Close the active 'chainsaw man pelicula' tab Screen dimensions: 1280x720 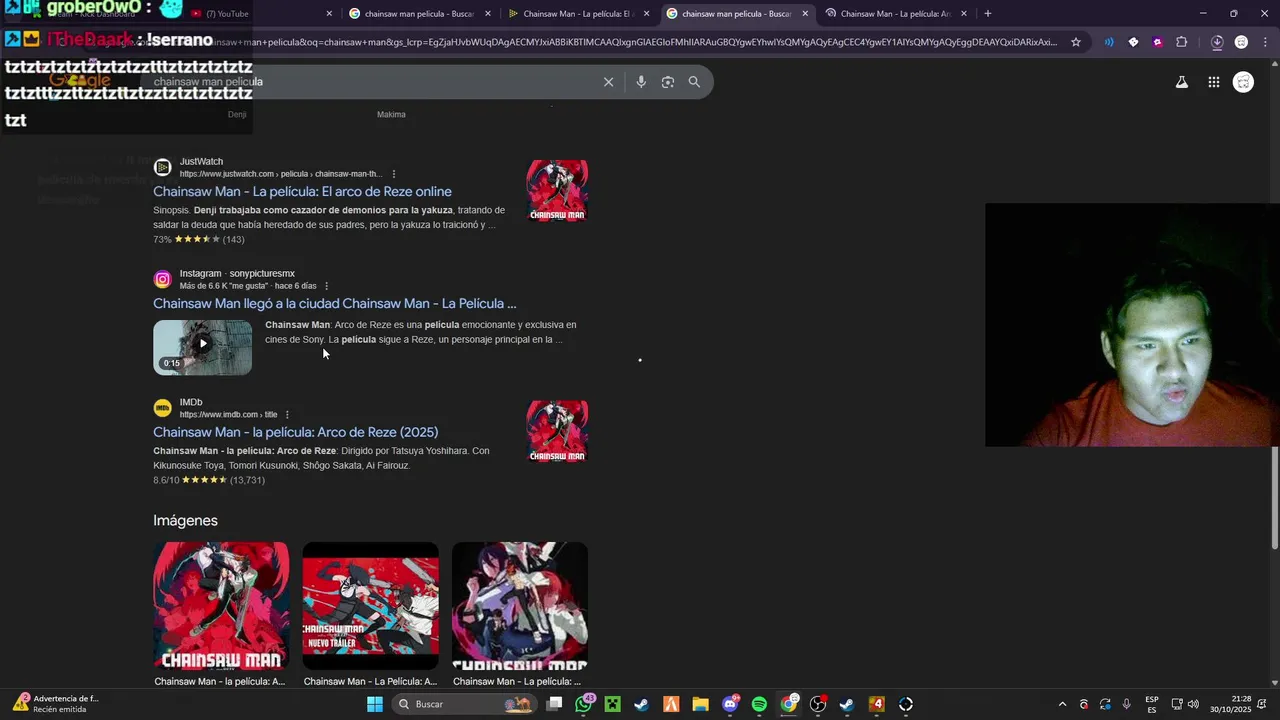pyautogui.click(x=805, y=14)
